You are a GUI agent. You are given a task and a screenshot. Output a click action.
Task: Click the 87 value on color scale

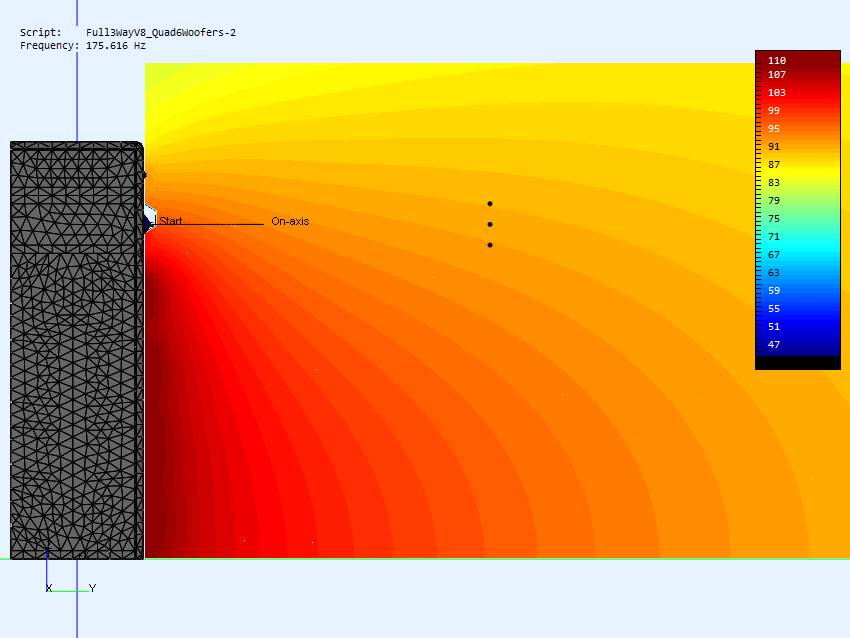pos(774,164)
